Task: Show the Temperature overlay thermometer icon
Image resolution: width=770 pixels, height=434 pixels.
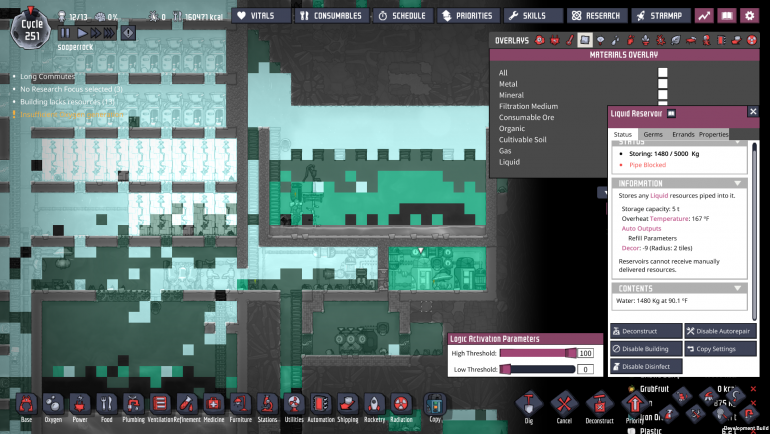Action: [x=570, y=40]
